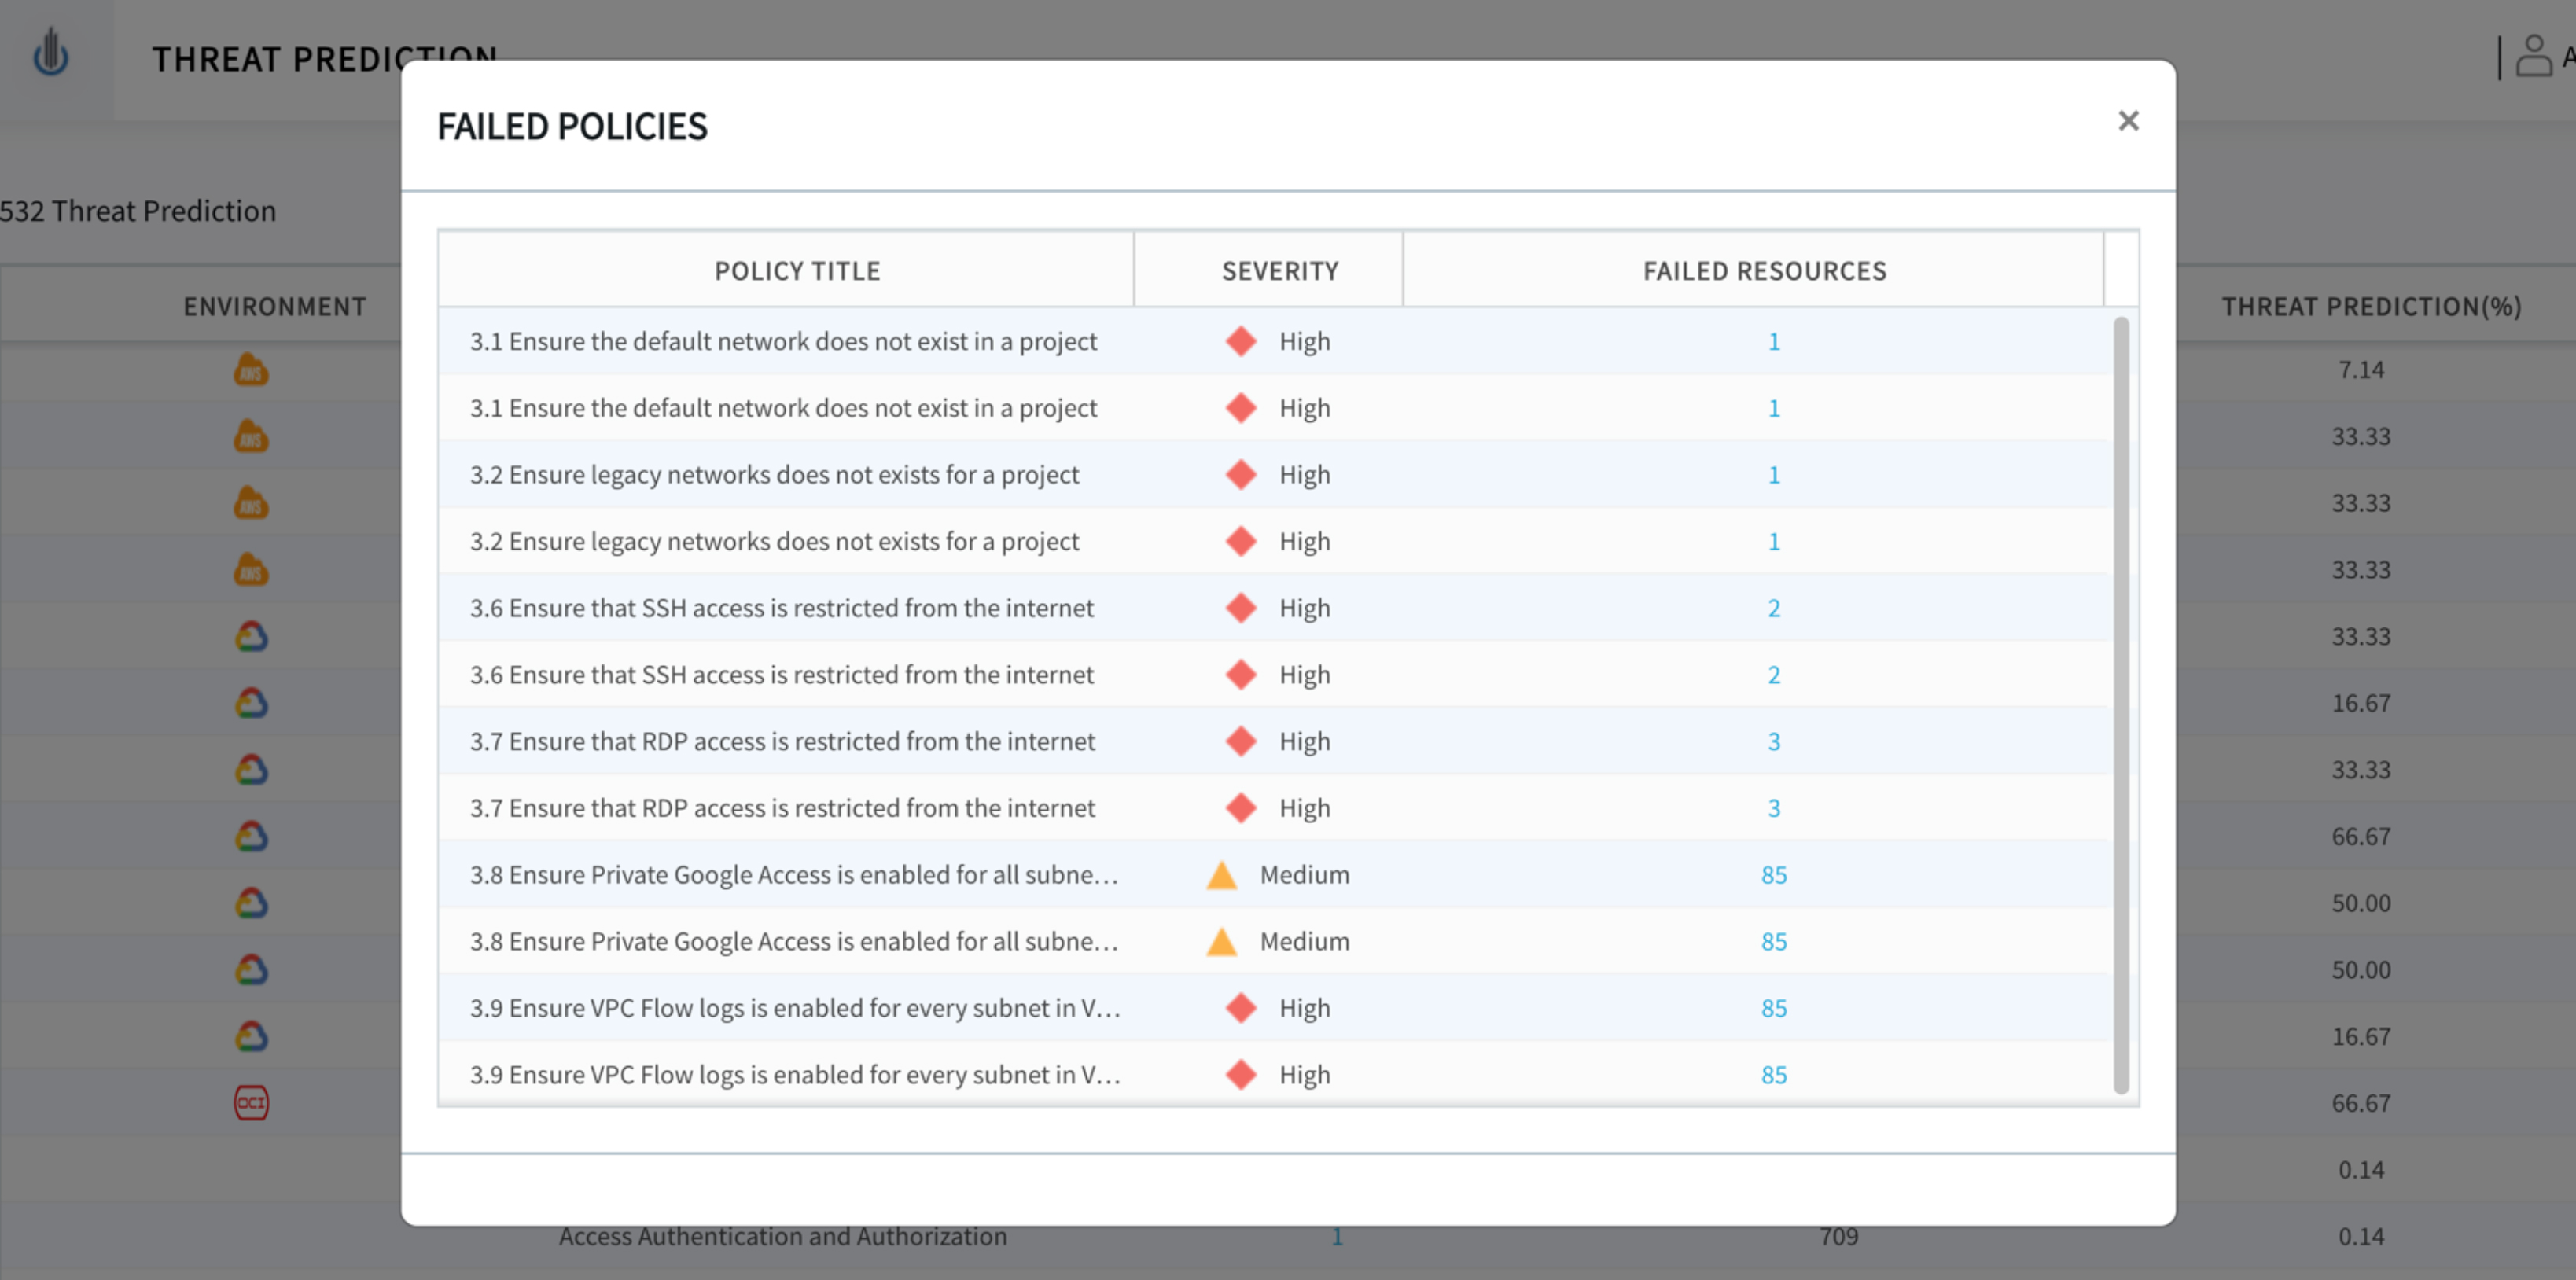Screen dimensions: 2576x1280
Task: Open failed resources 3 for first 3.7 row
Action: click(1774, 742)
